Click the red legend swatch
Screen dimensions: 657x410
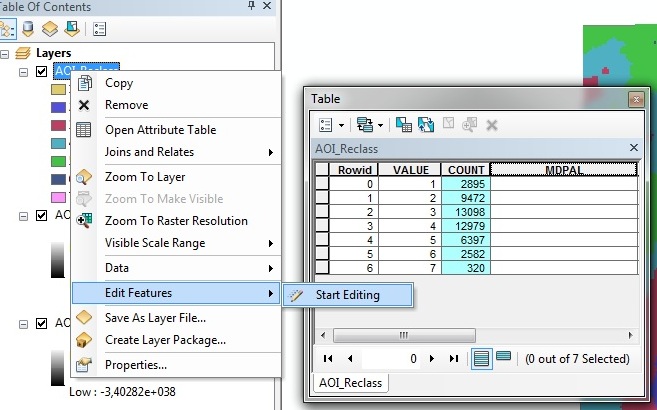(58, 125)
